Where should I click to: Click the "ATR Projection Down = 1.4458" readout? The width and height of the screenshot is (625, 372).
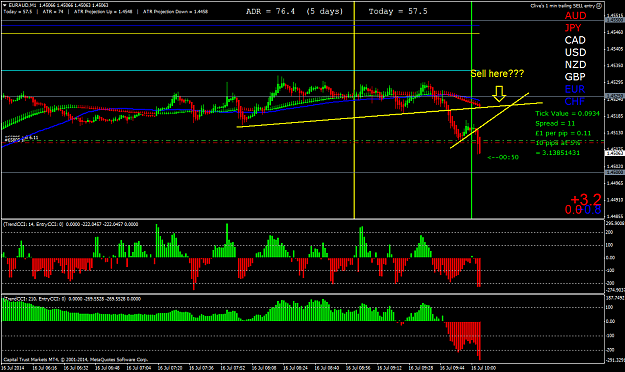[175, 12]
